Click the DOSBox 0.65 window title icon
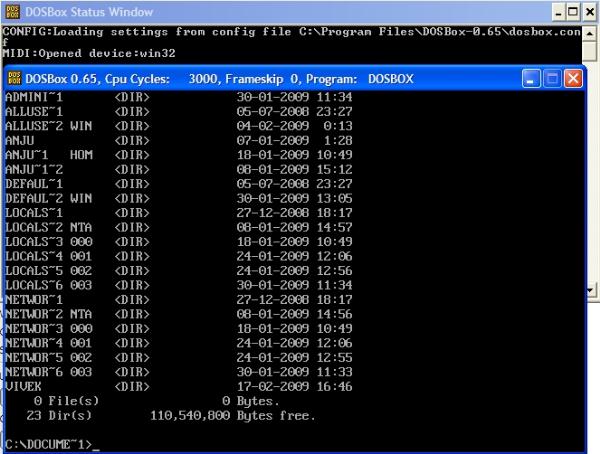600x454 pixels. [15, 78]
